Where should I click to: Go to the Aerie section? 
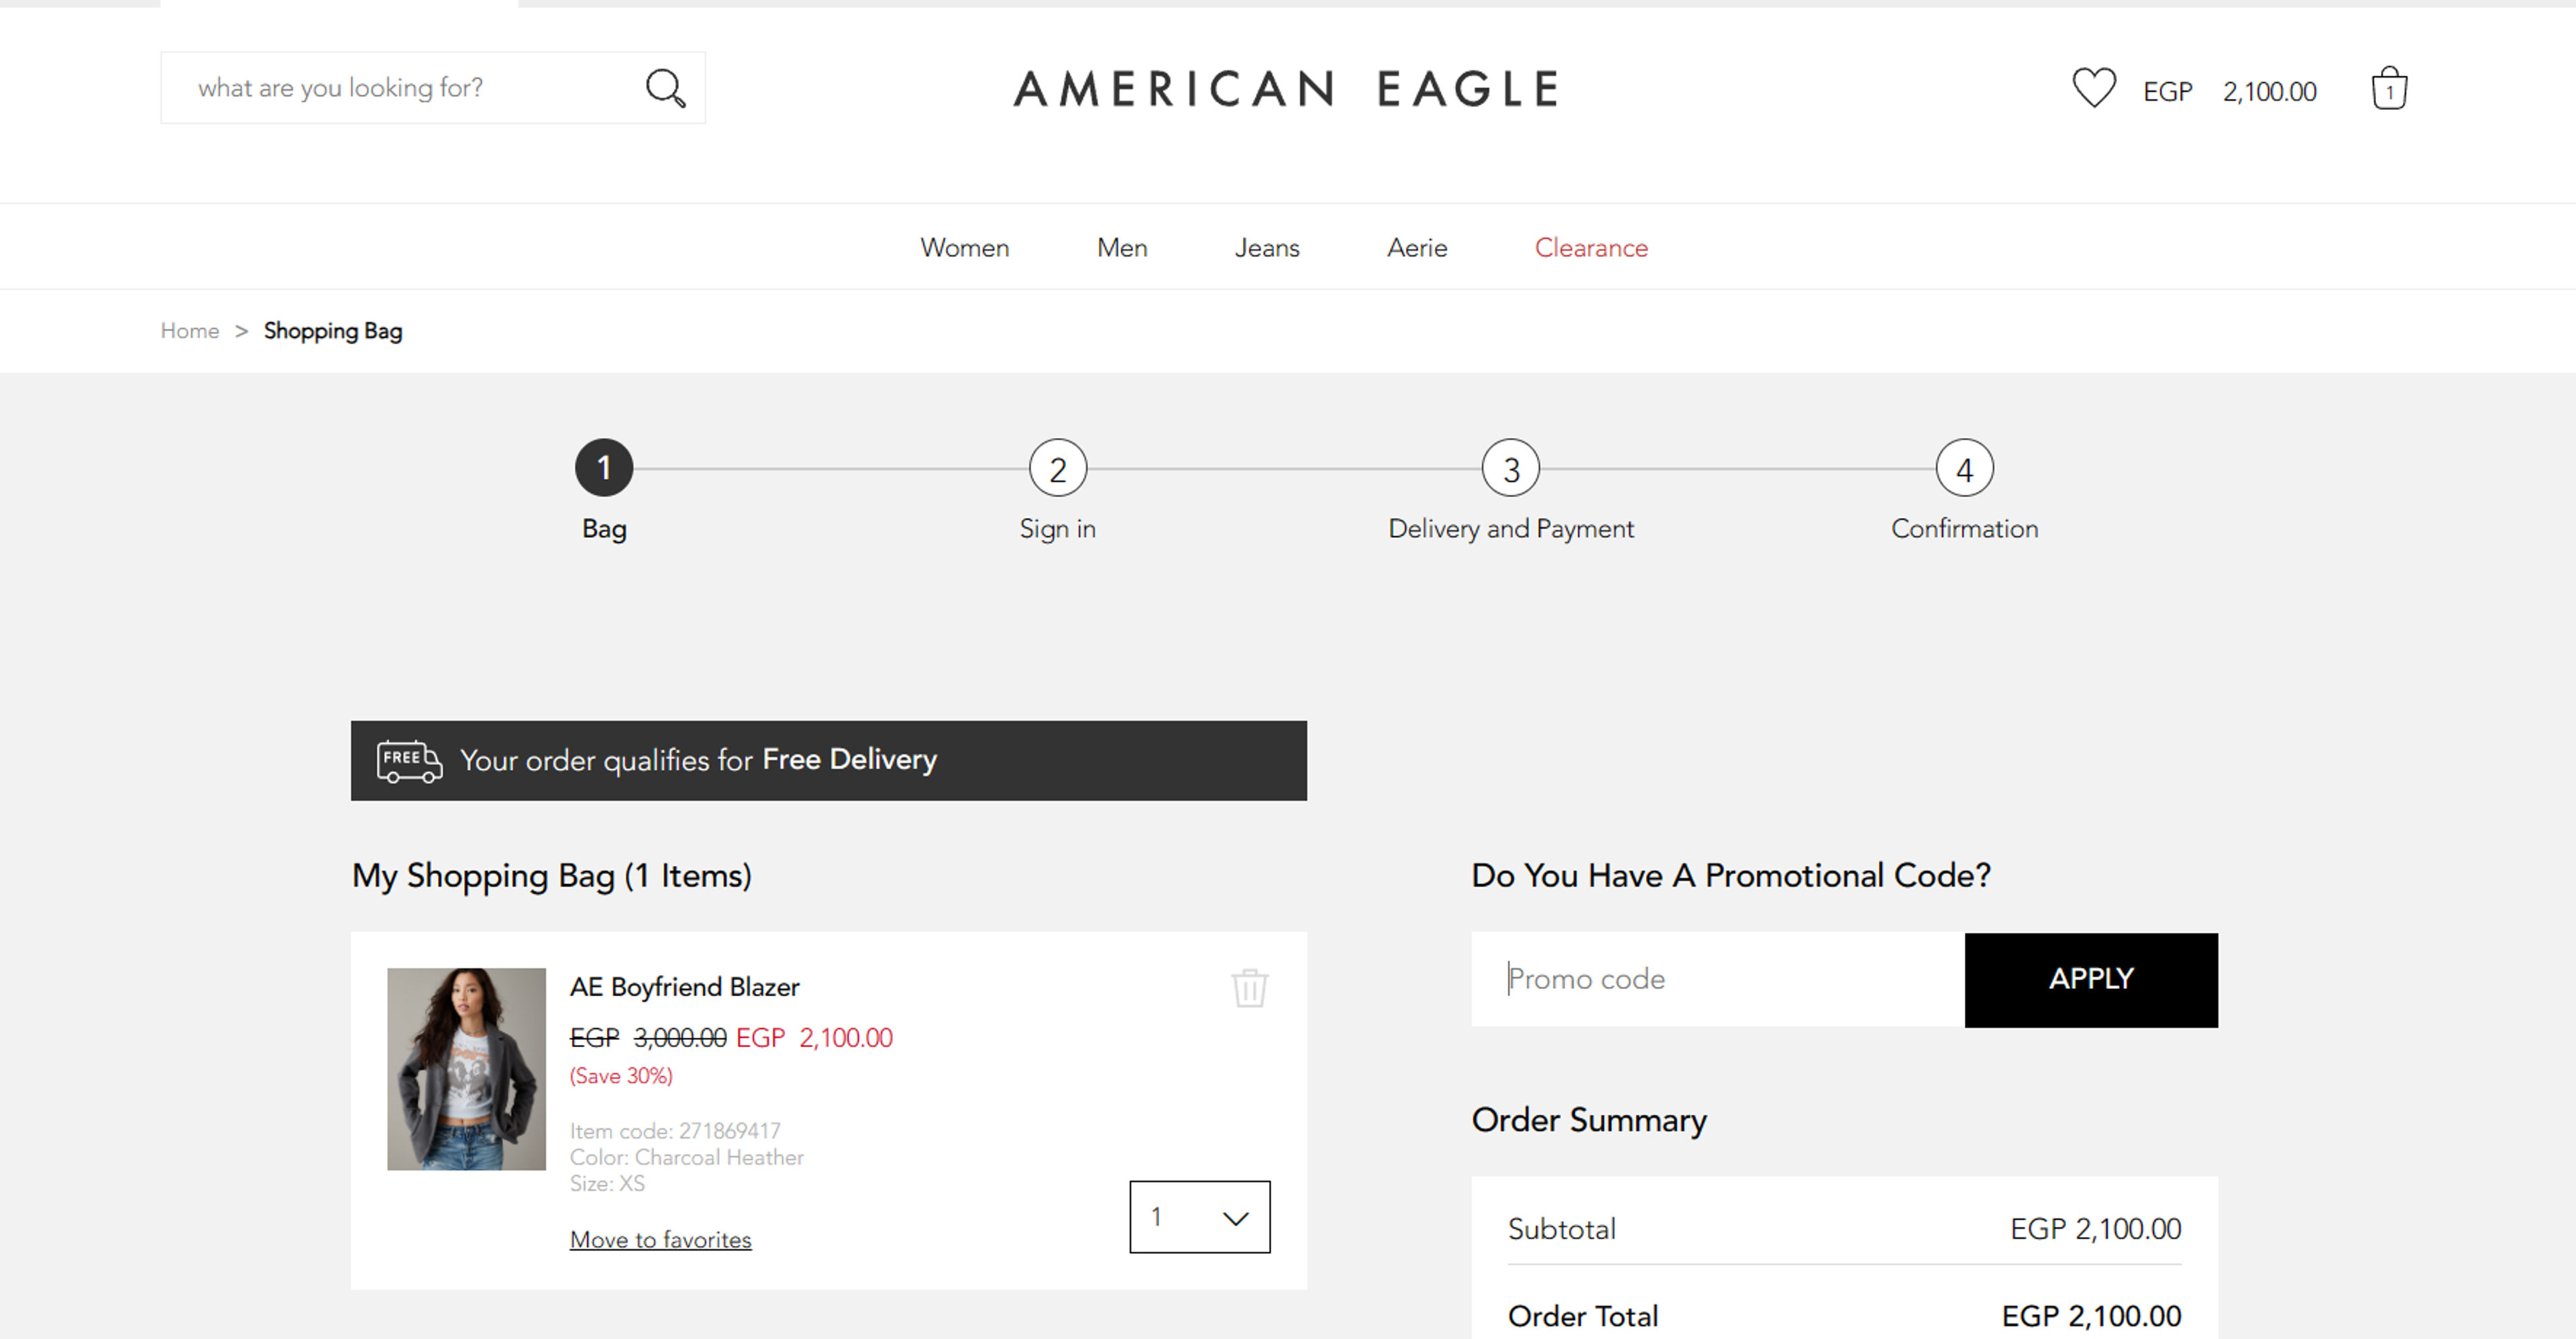click(x=1416, y=248)
